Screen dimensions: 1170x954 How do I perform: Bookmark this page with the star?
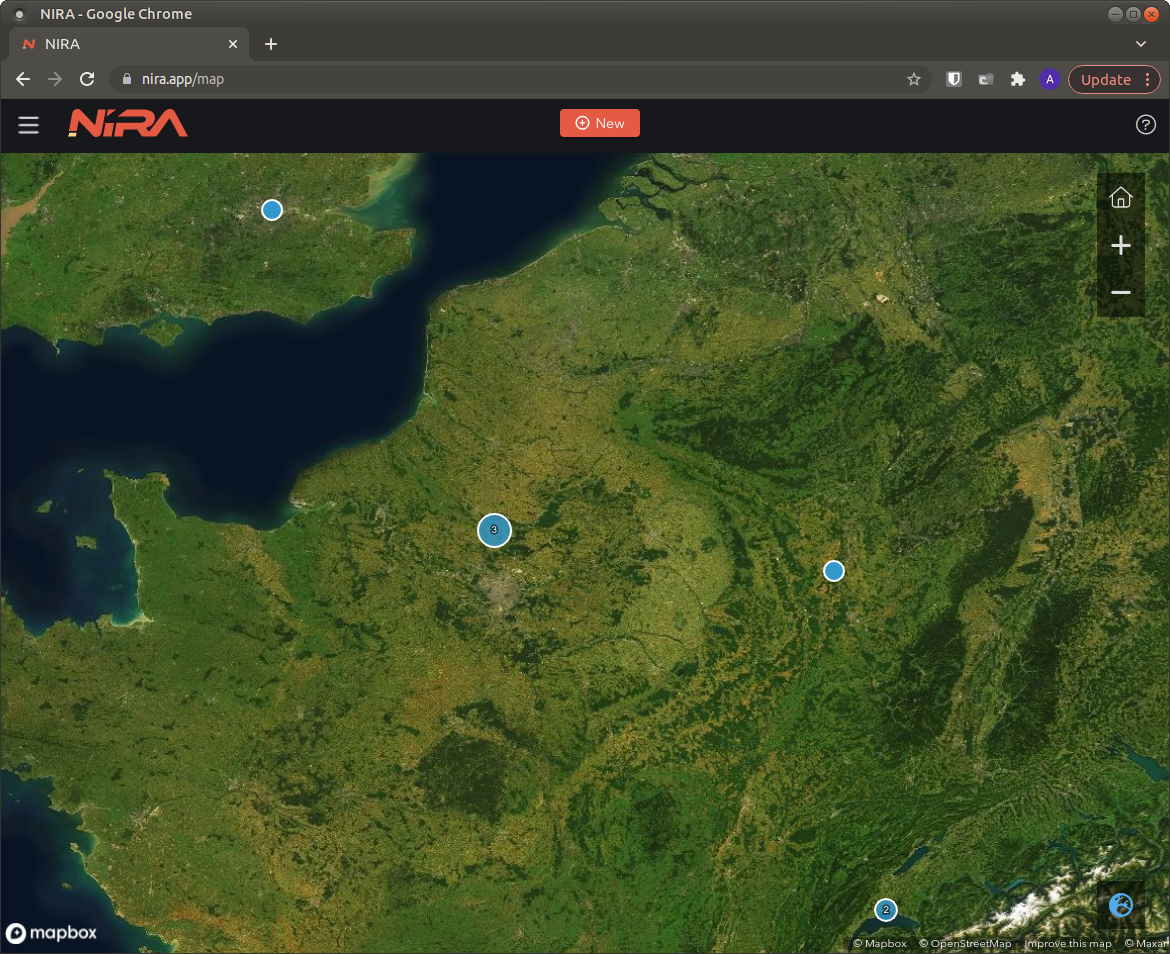coord(913,79)
